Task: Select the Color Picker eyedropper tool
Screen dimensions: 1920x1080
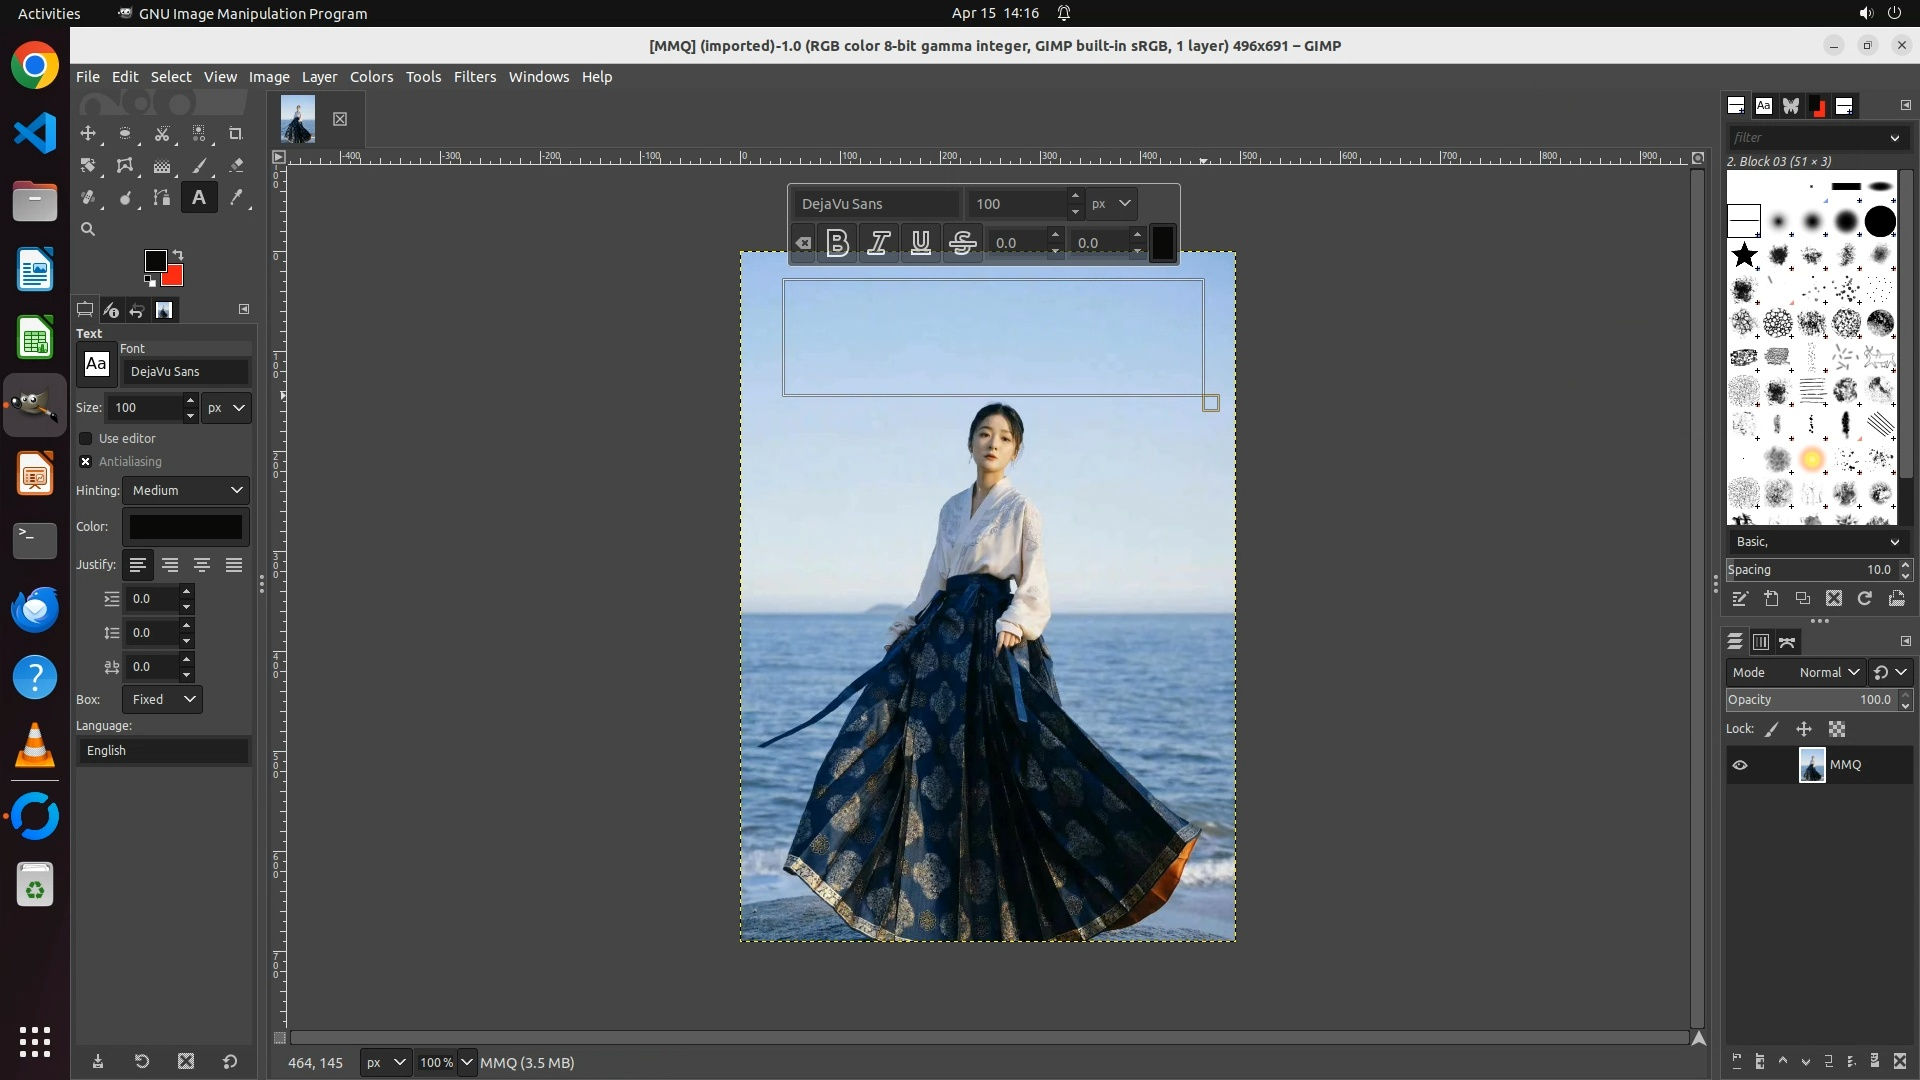Action: point(236,198)
